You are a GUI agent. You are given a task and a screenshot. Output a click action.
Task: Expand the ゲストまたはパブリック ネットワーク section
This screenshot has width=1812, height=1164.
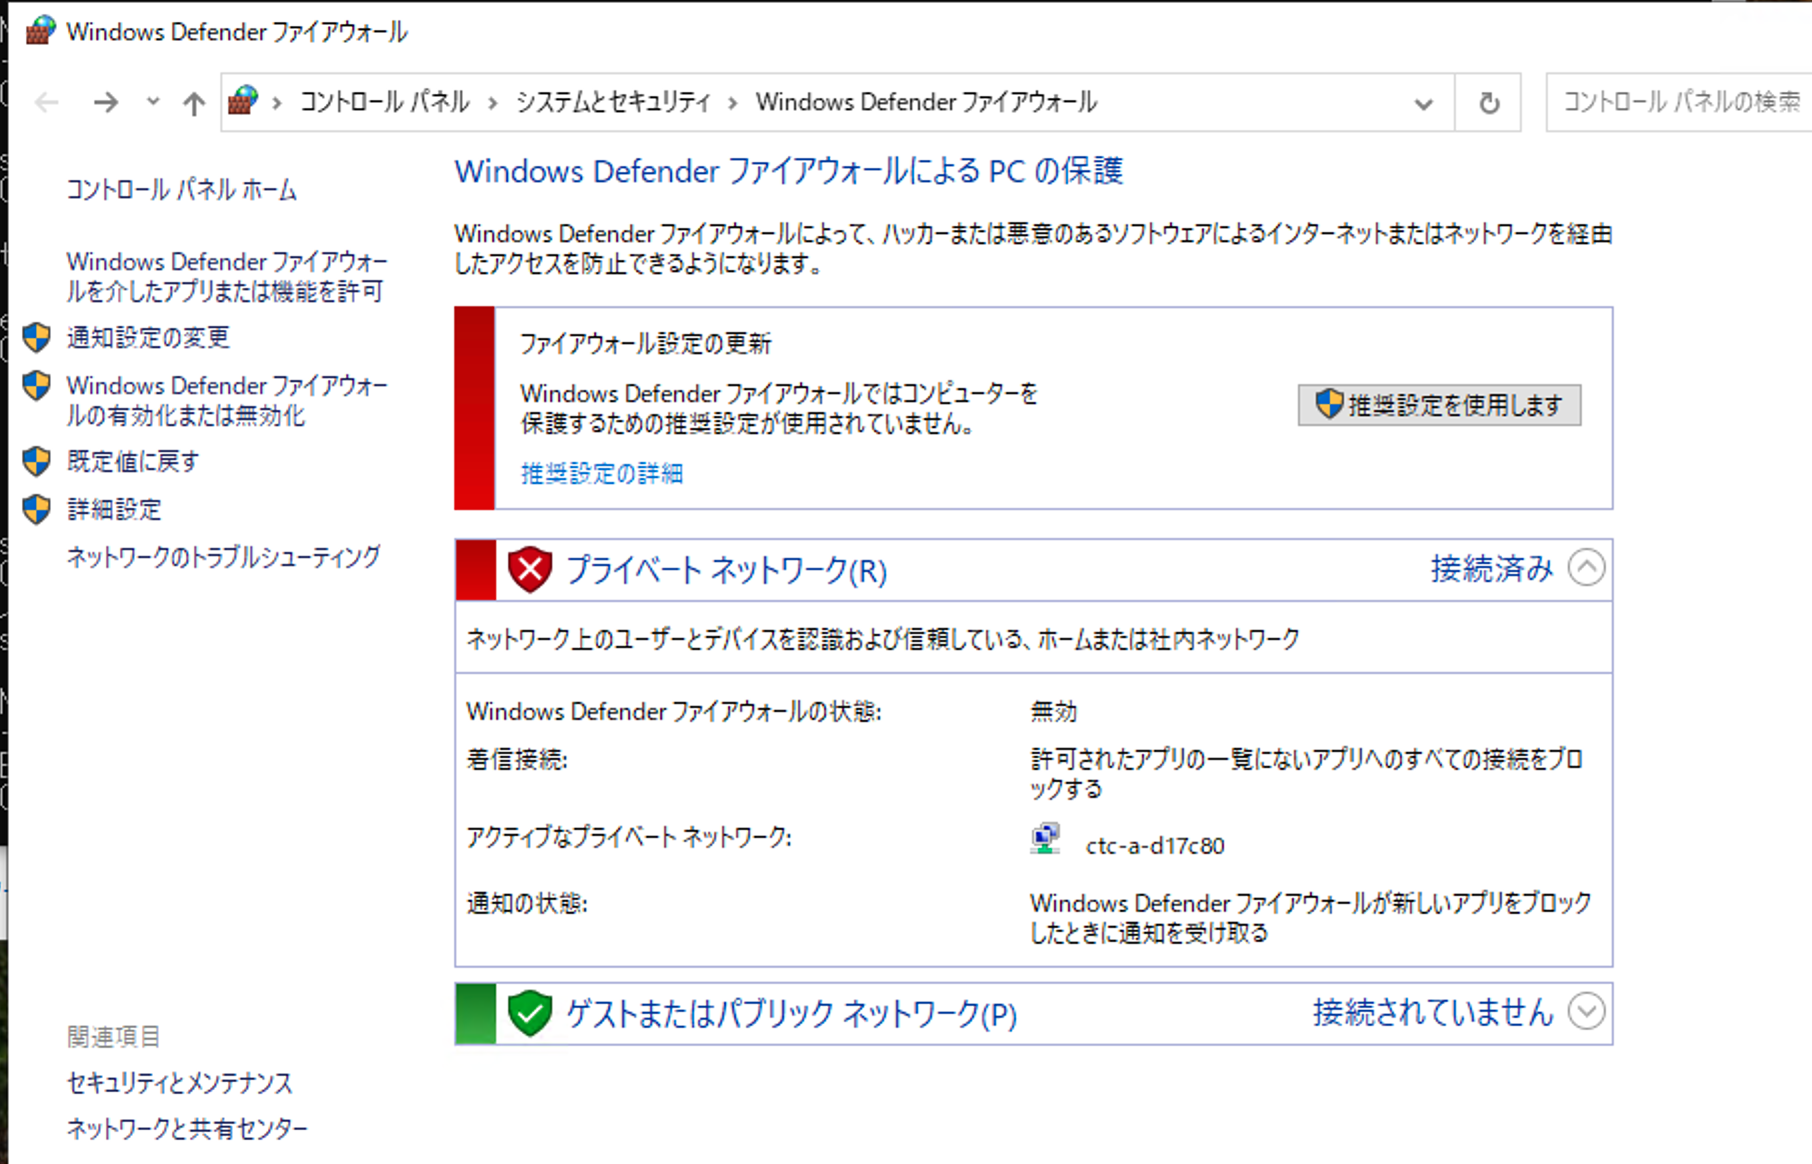coord(1586,1011)
